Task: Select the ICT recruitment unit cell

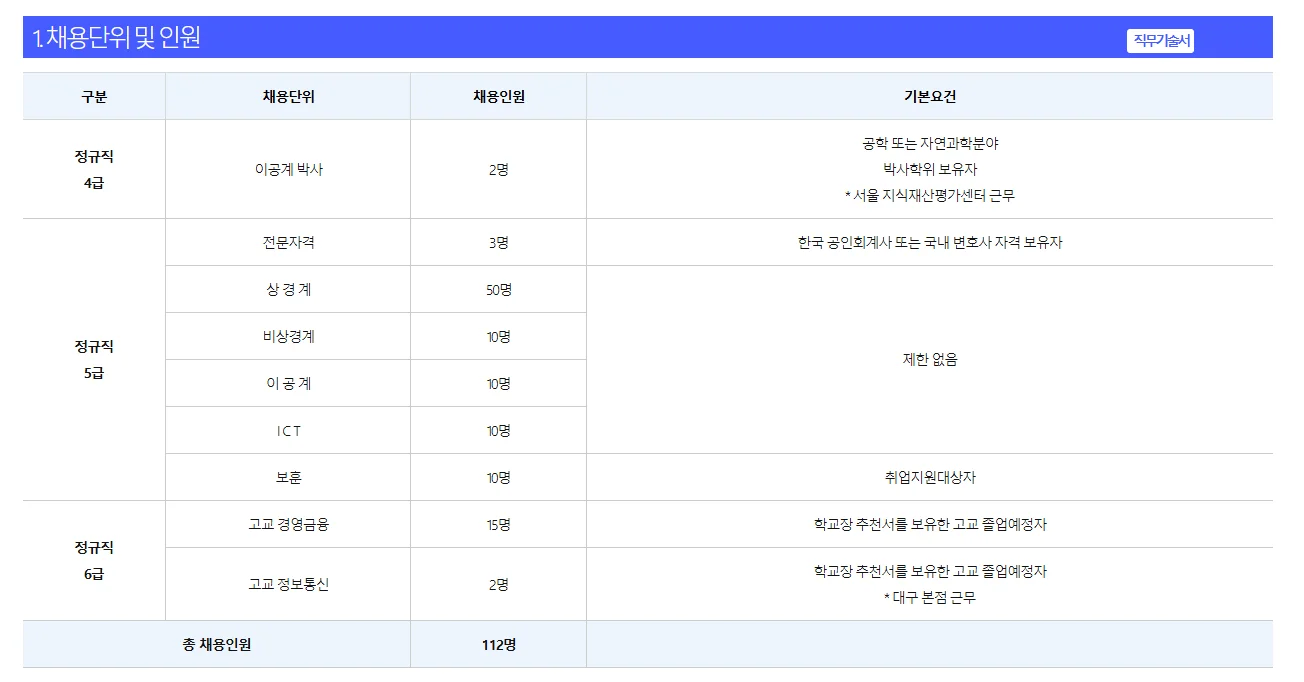Action: coord(287,430)
